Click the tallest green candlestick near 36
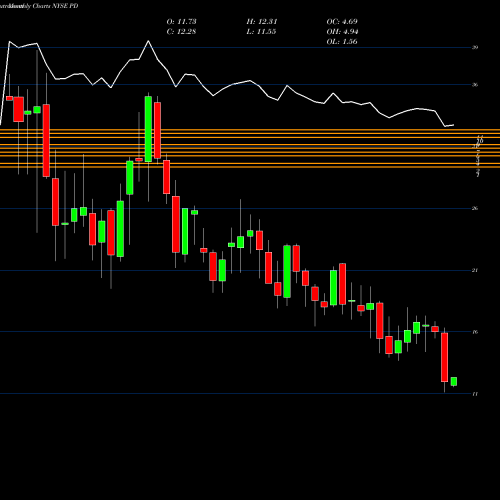Viewport: 500px width, 500px height. coord(148,129)
